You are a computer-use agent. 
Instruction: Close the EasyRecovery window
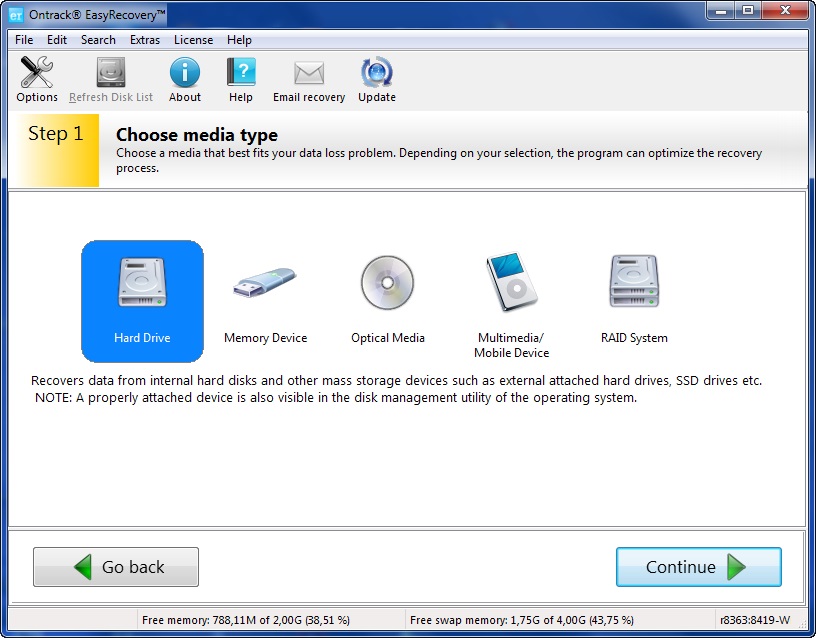point(786,10)
